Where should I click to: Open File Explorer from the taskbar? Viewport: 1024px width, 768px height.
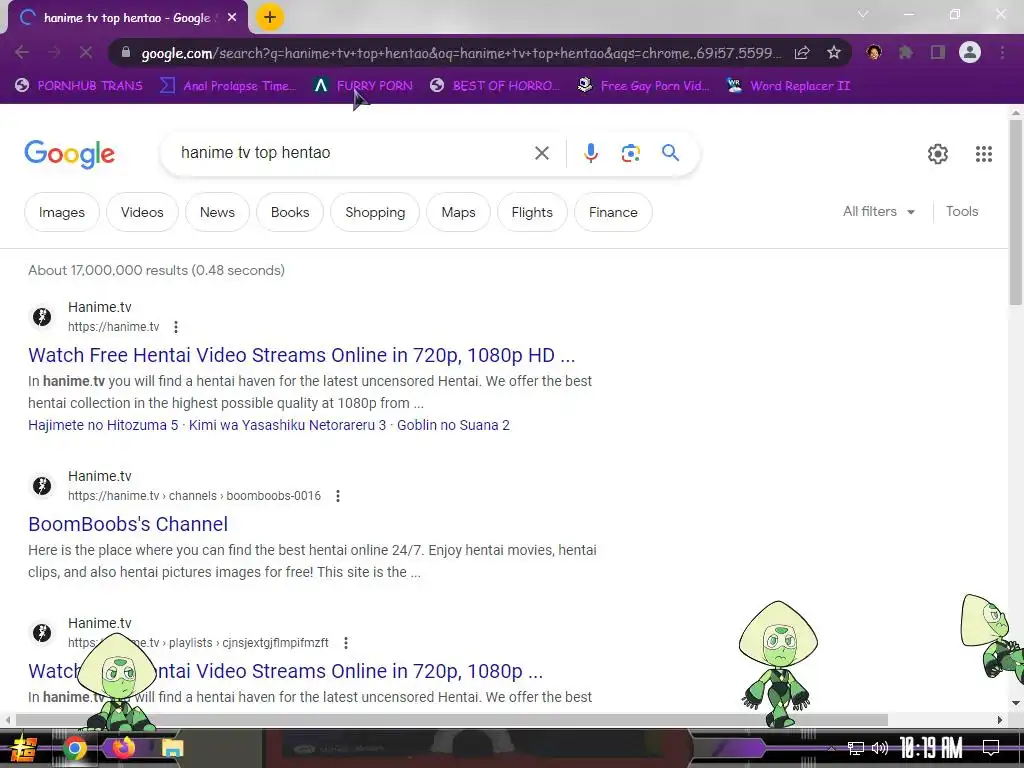172,748
